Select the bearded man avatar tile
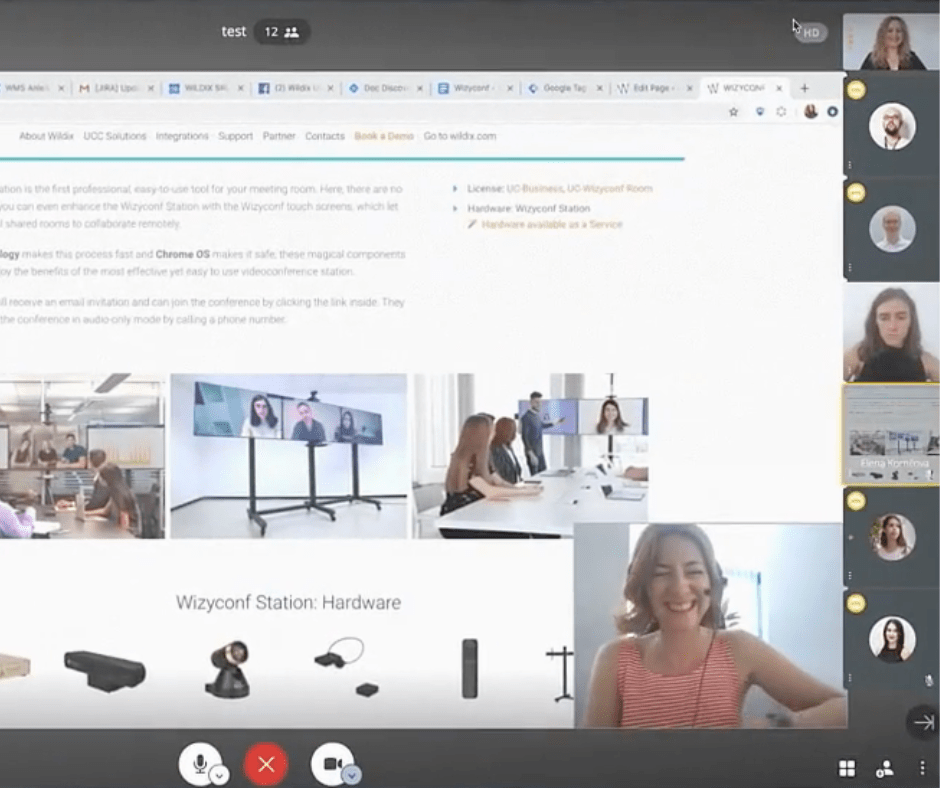The width and height of the screenshot is (940, 788). [892, 126]
